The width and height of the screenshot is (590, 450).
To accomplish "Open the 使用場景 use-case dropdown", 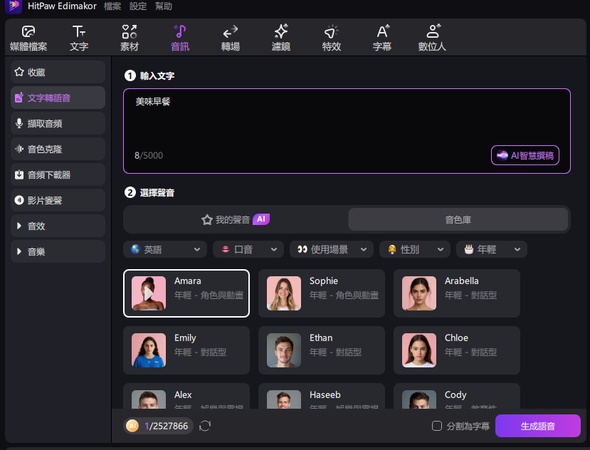I will (x=331, y=249).
